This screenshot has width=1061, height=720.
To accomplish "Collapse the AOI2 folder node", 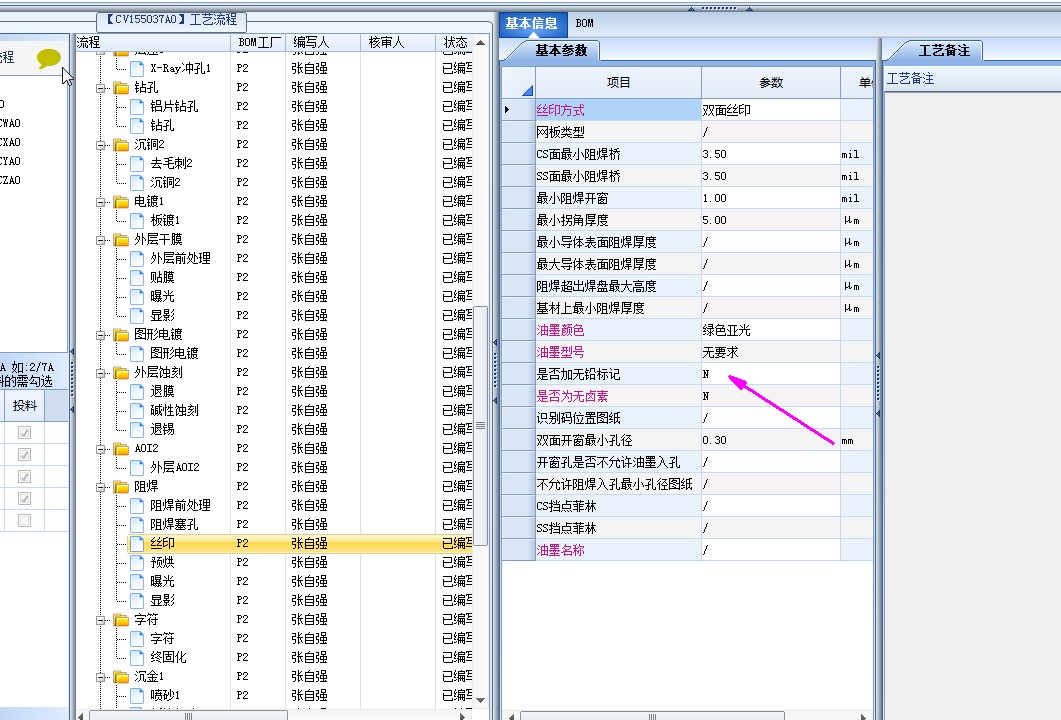I will [x=100, y=449].
